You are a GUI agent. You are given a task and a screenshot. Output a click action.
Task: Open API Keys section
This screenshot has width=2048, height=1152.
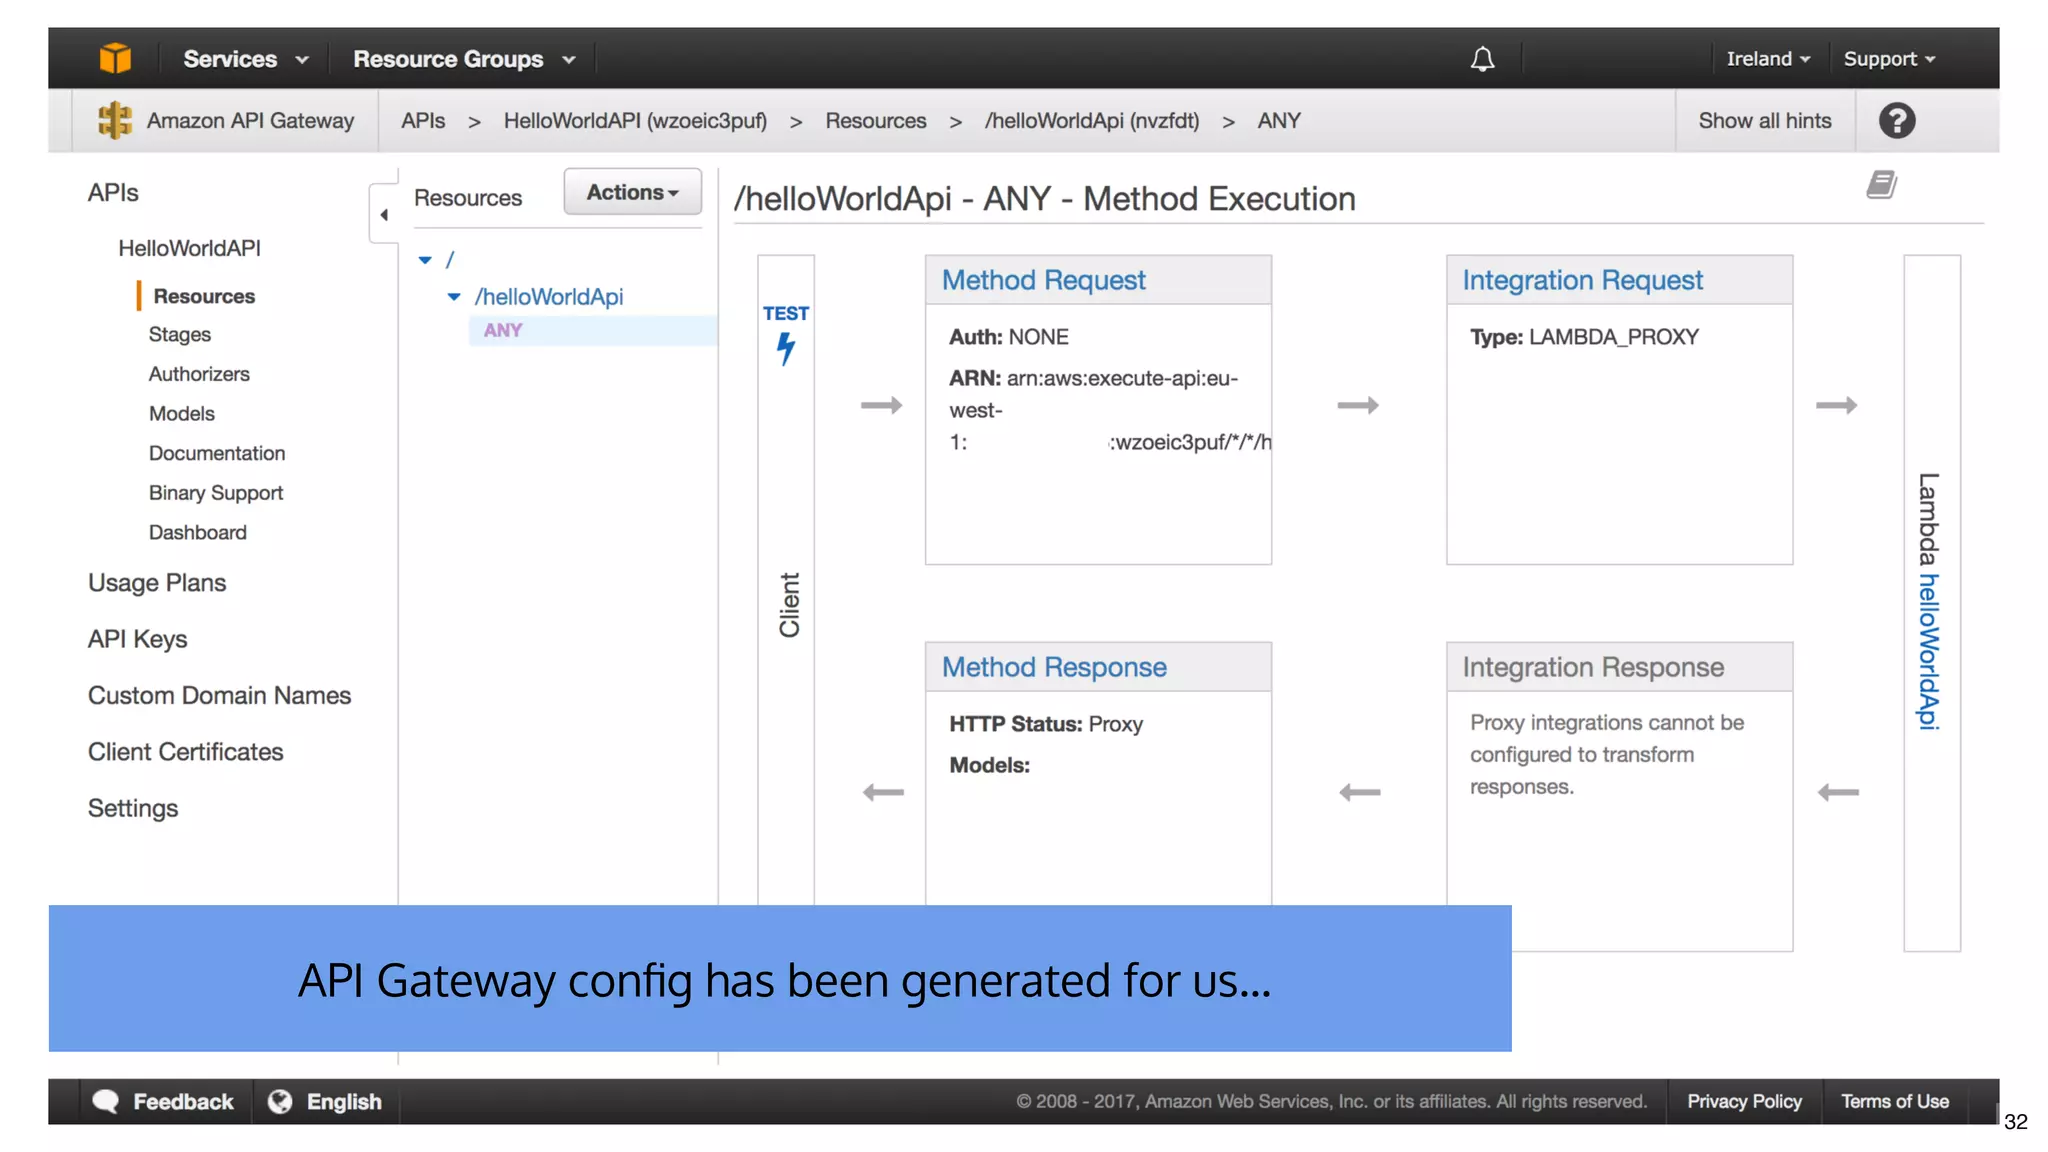[138, 639]
